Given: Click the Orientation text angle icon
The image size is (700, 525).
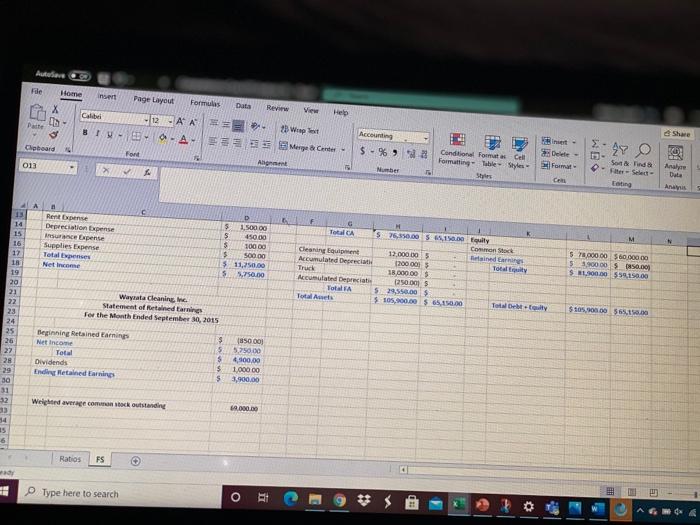Looking at the screenshot, I should tap(256, 127).
